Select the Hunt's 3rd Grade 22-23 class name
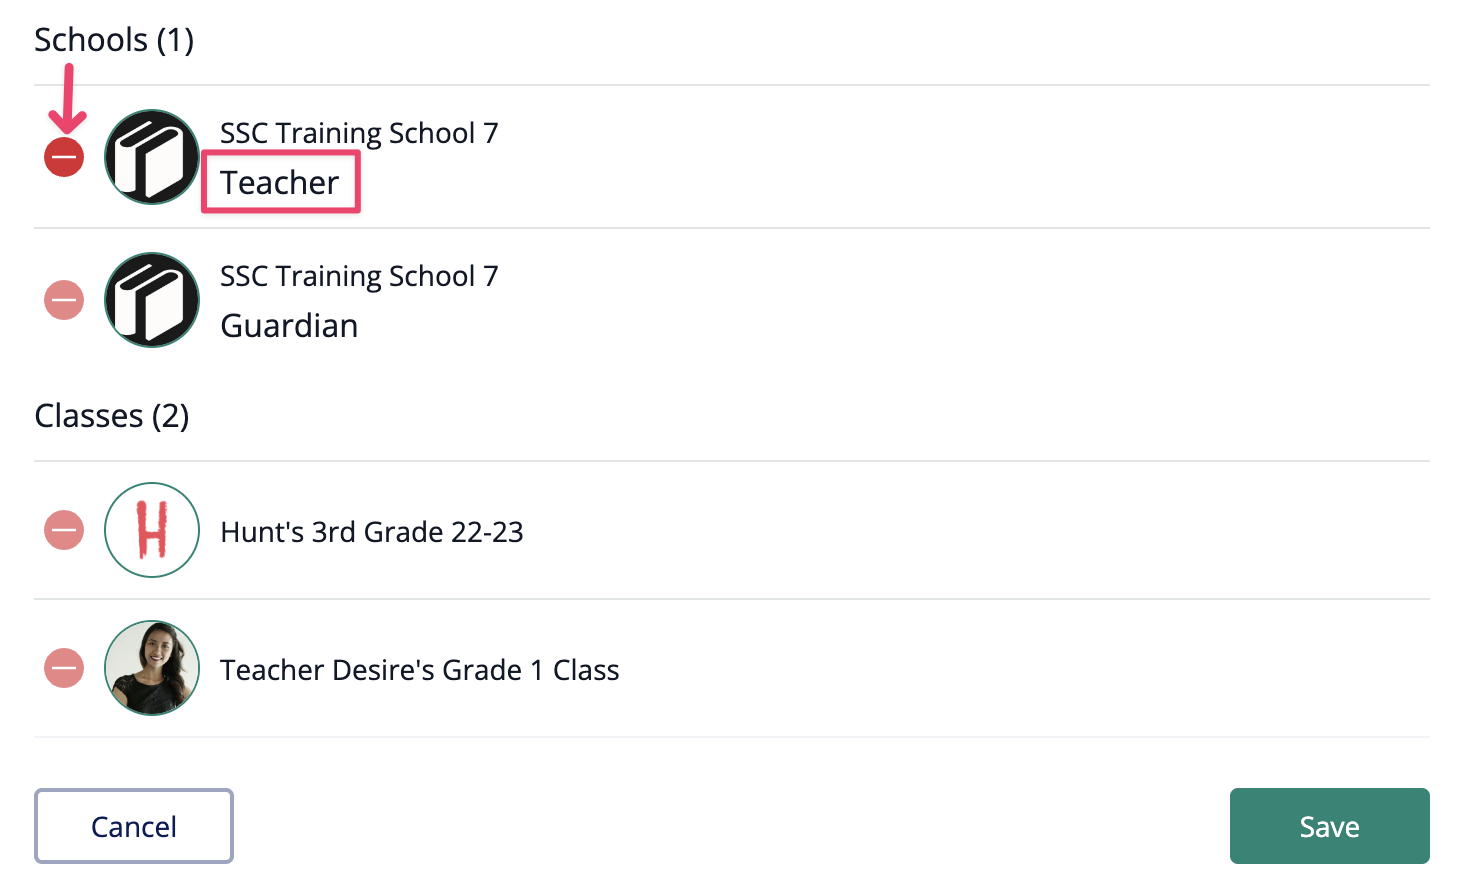1460x874 pixels. [x=372, y=532]
